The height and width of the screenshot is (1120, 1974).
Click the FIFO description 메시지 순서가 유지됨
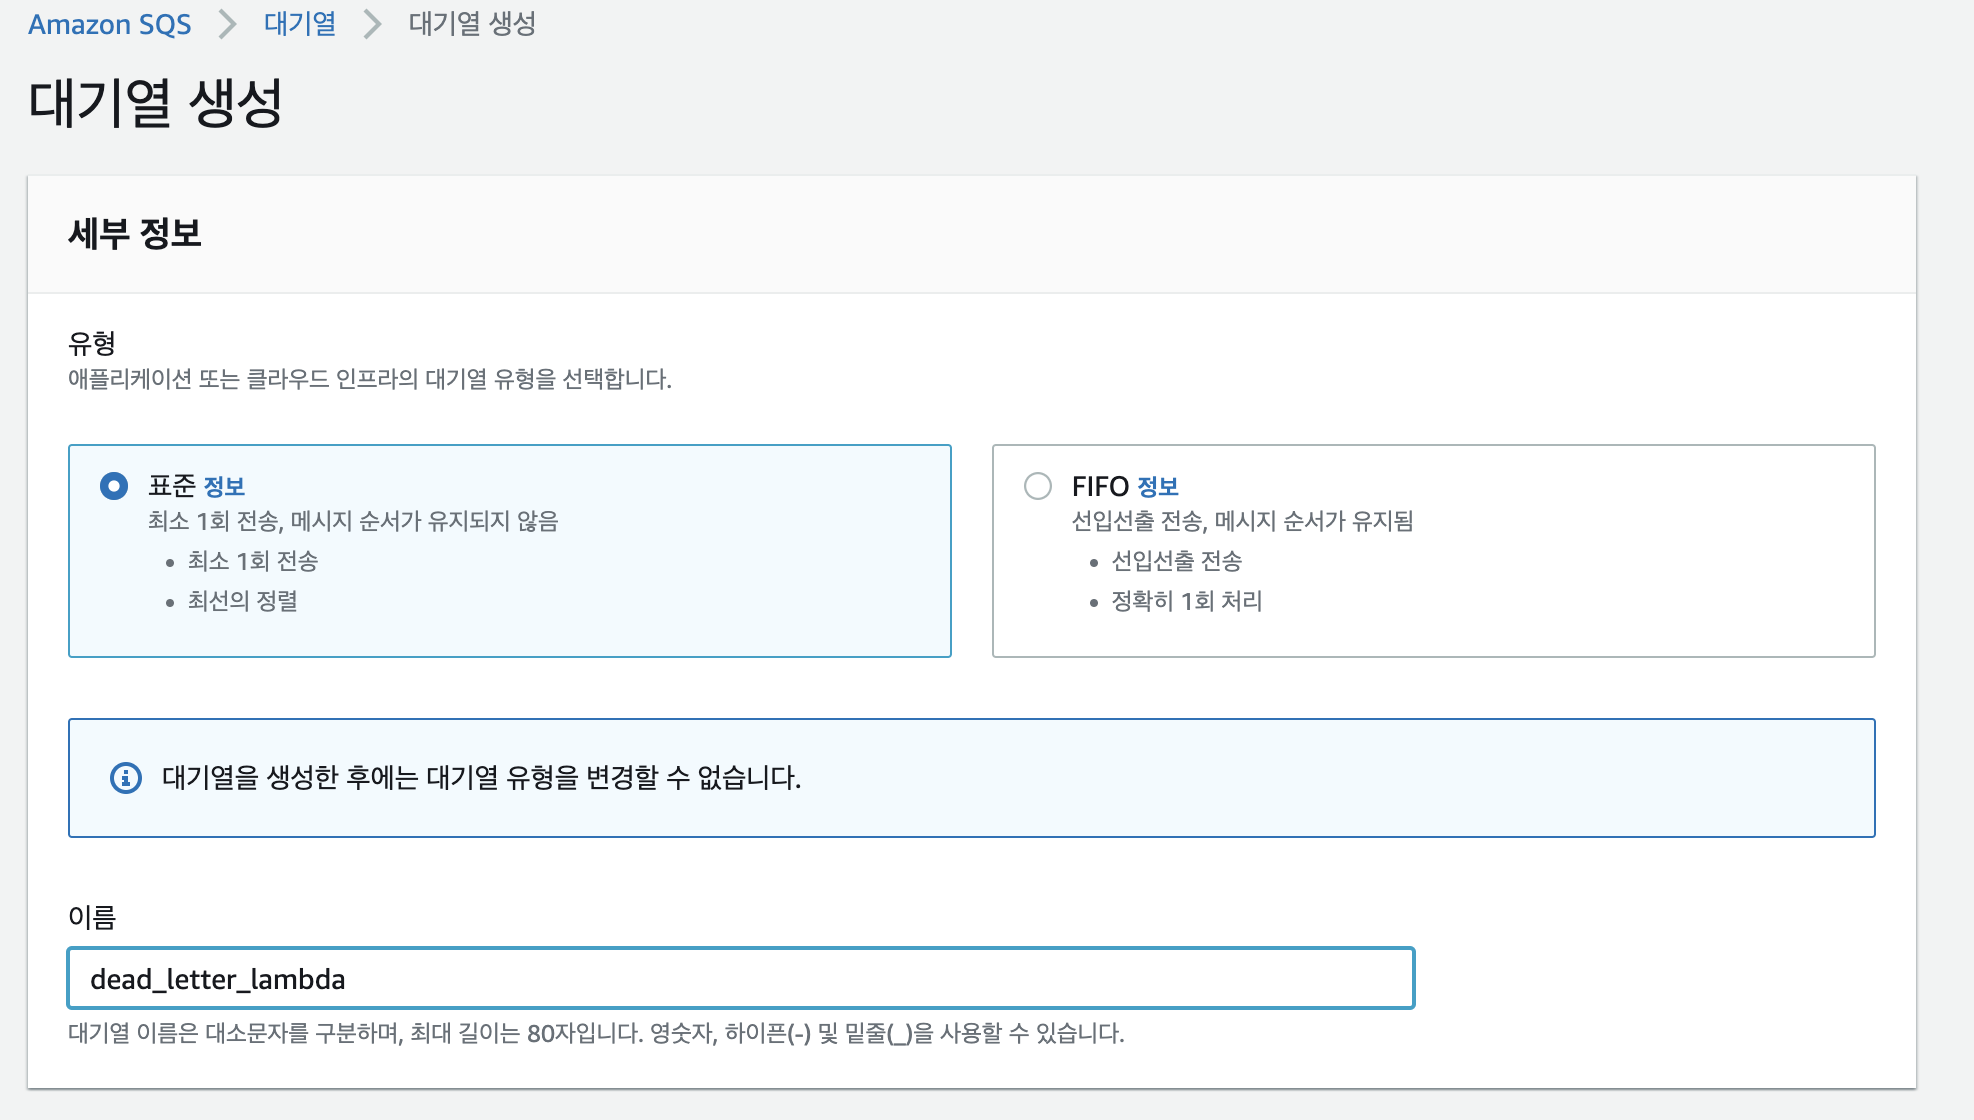click(x=1243, y=521)
